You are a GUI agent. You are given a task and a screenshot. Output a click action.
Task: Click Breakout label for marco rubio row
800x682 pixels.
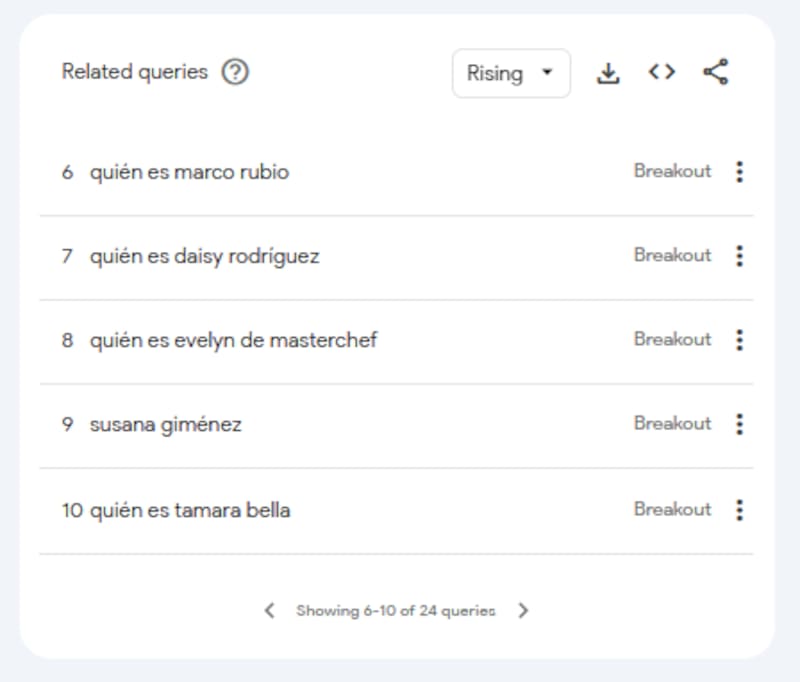click(672, 171)
